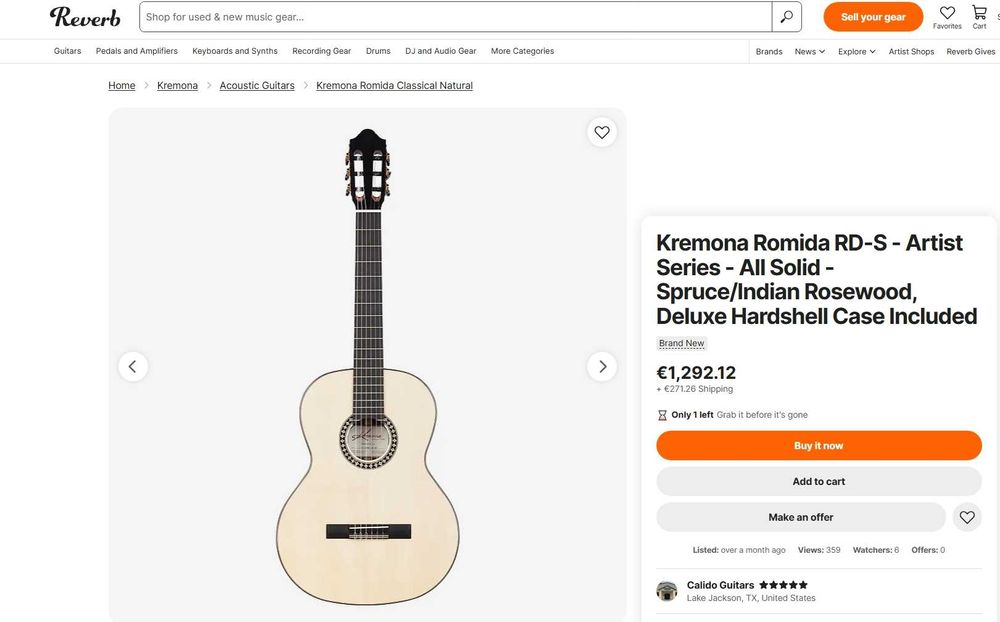Show next guitar photo arrow
The width and height of the screenshot is (1000, 622).
click(602, 366)
